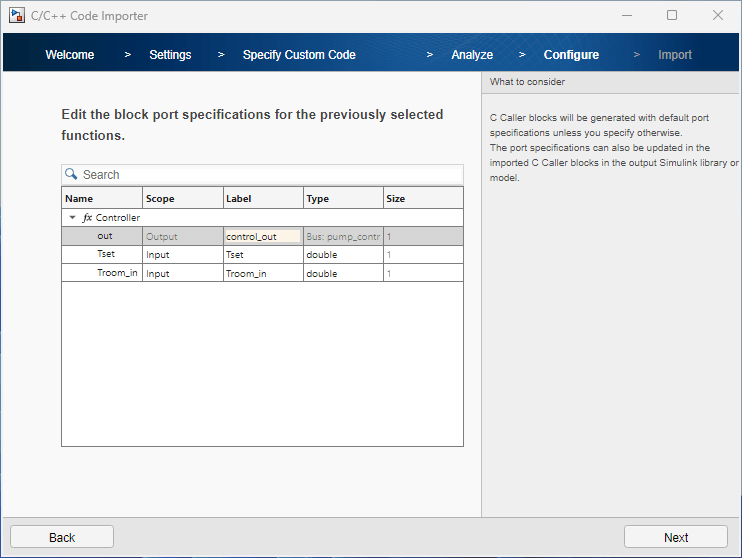
Task: Select the Scope cell of Tset row
Action: pos(182,254)
